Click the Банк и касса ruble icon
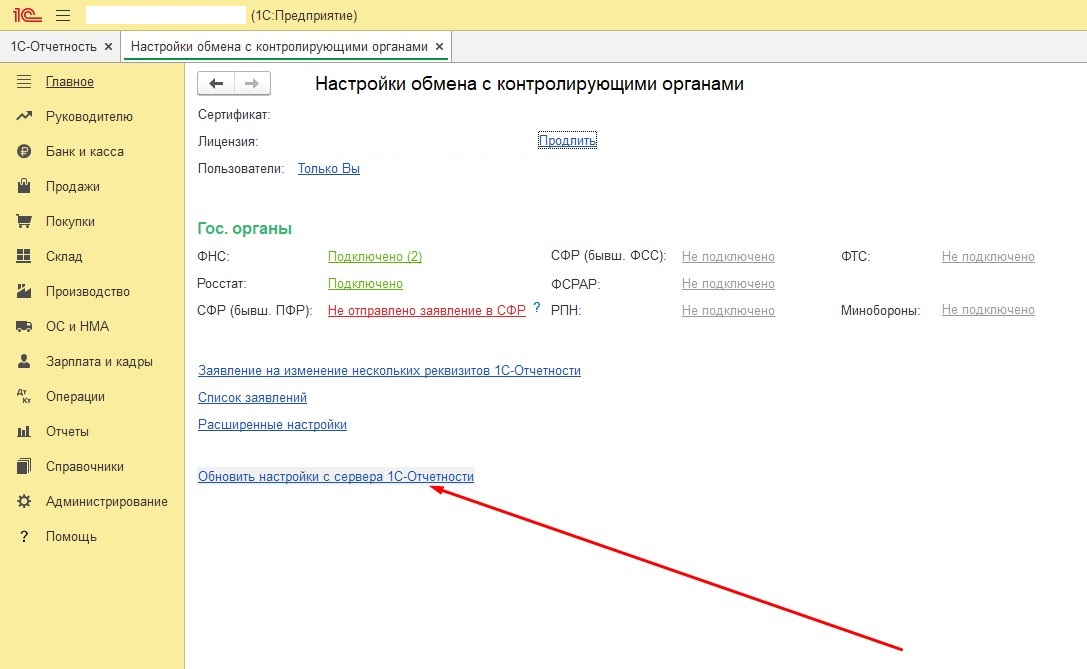This screenshot has height=669, width=1087. tap(24, 151)
